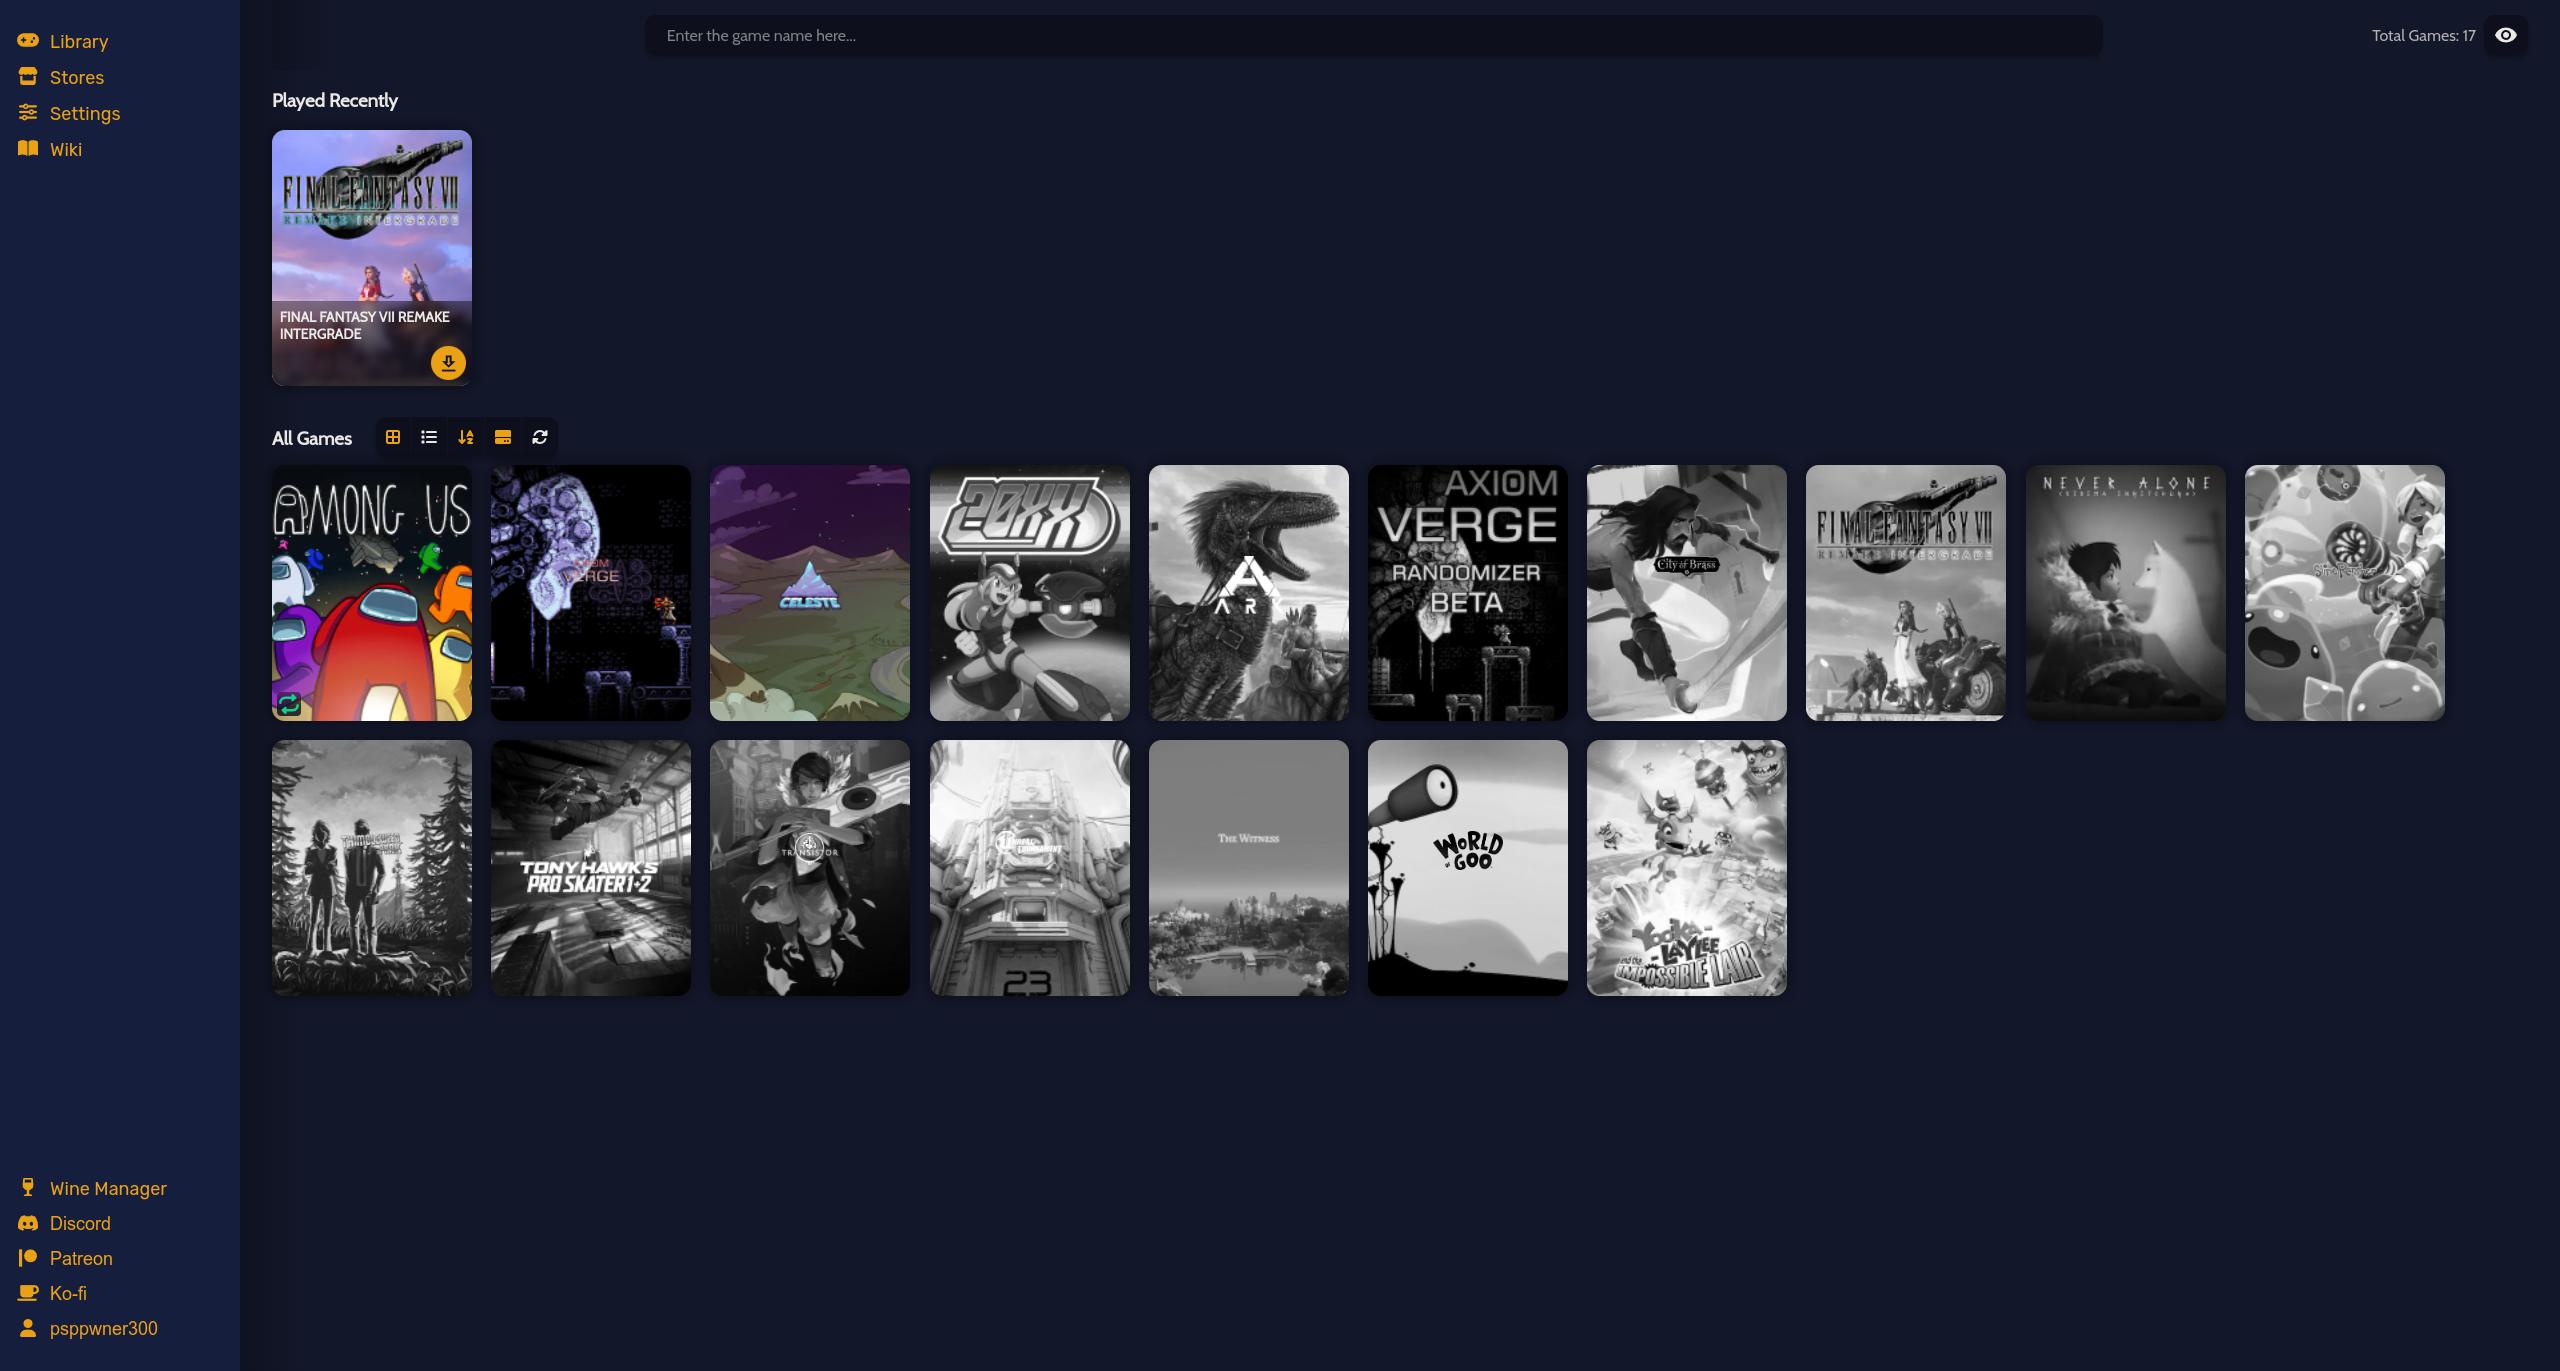
Task: Open the Wine Manager
Action: point(93,1188)
